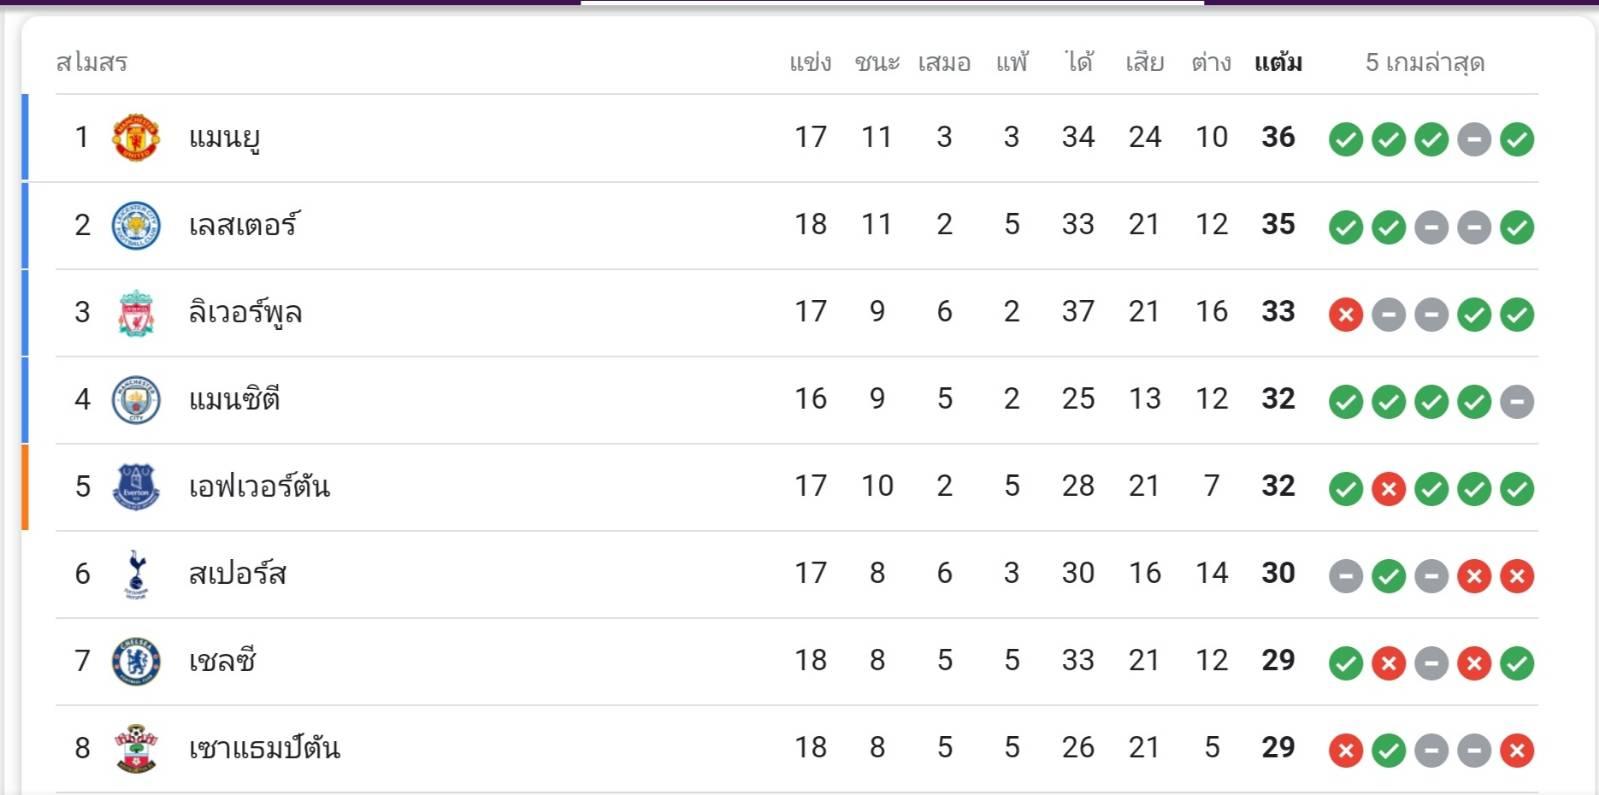Image resolution: width=1599 pixels, height=795 pixels.
Task: Click the Liverpool club crest
Action: (136, 313)
